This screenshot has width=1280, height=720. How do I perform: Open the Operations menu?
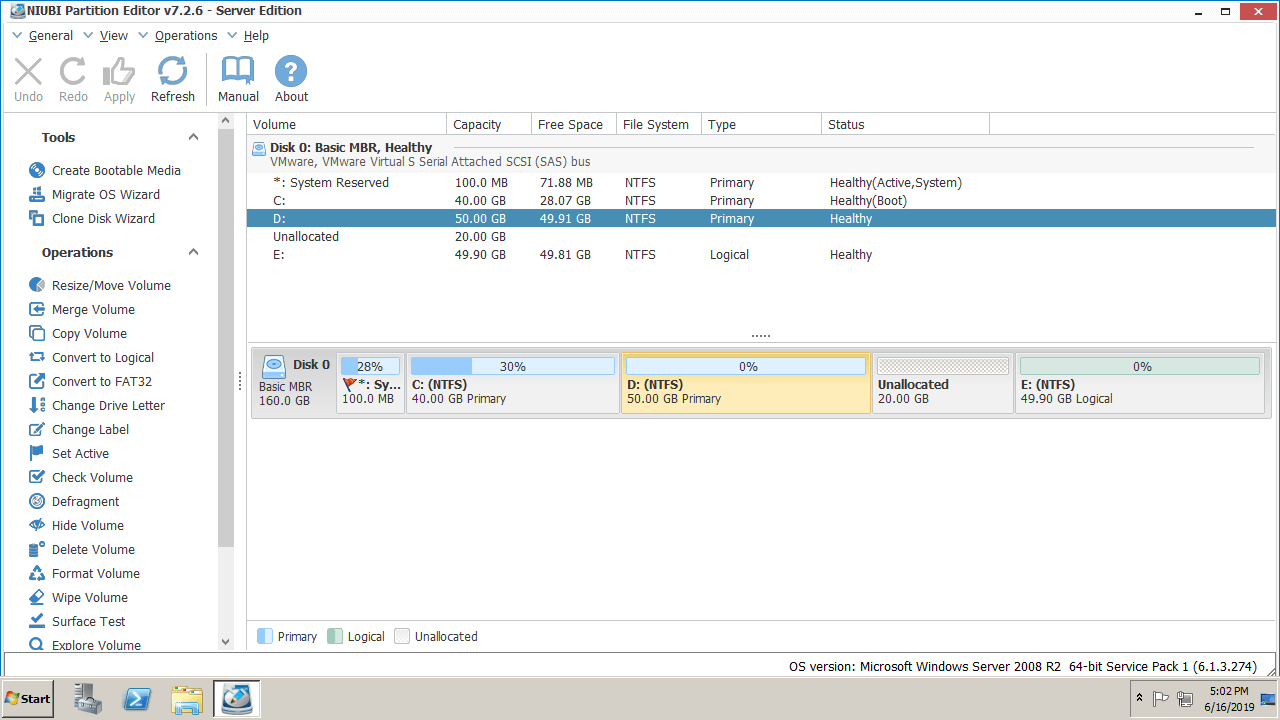tap(185, 36)
